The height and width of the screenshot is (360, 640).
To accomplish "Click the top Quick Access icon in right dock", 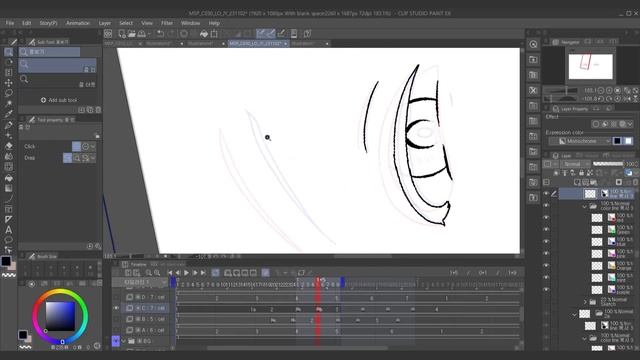I will [x=533, y=44].
